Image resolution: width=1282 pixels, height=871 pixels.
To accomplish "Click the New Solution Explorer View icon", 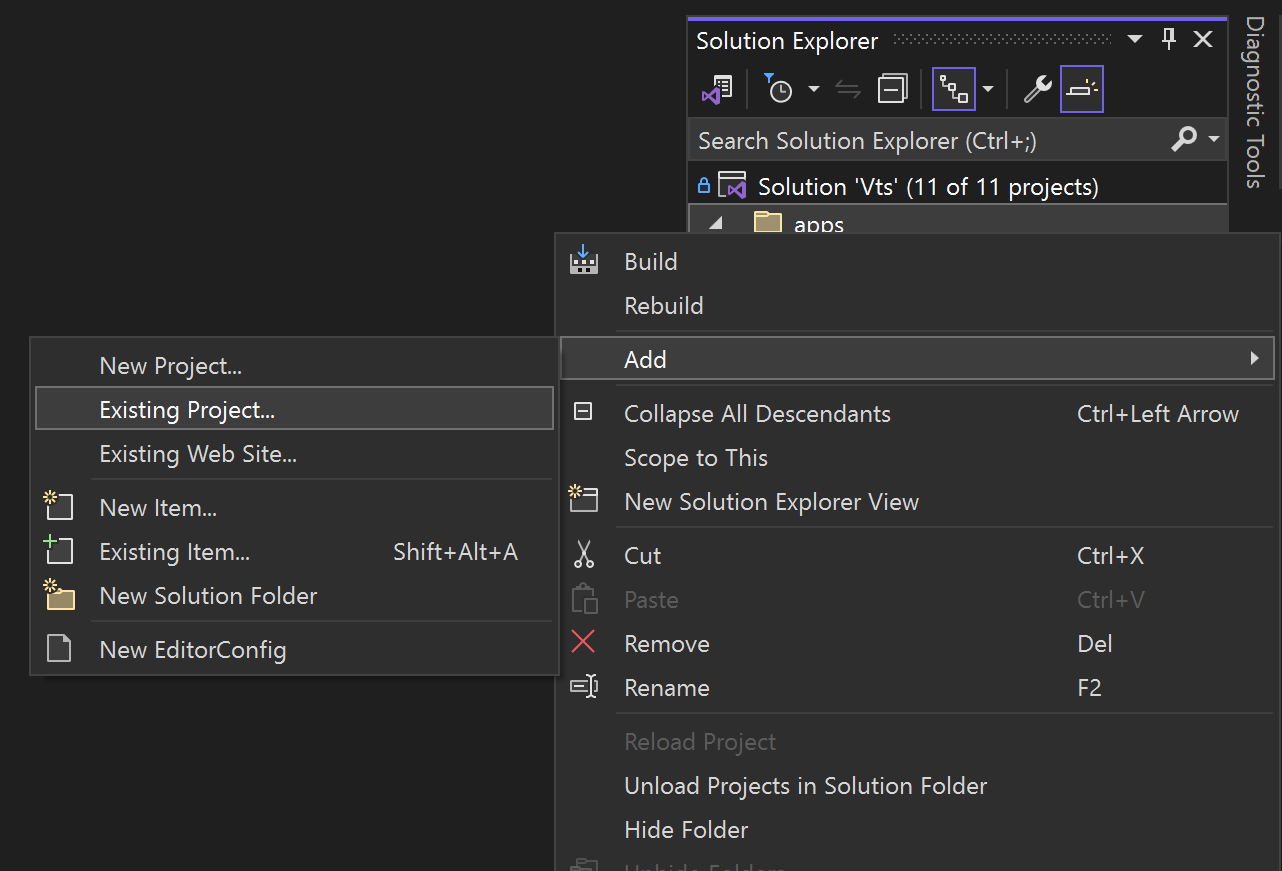I will pos(583,499).
